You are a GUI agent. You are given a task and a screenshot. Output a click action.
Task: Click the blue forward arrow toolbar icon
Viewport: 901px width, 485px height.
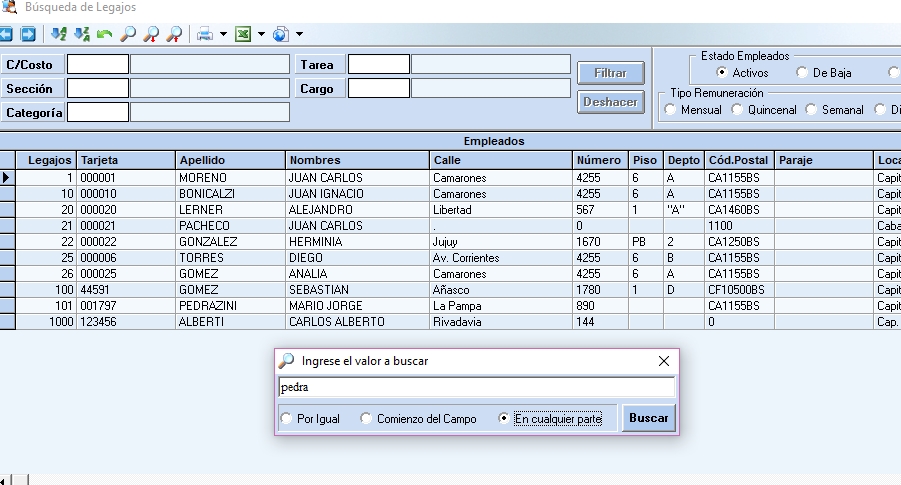28,34
